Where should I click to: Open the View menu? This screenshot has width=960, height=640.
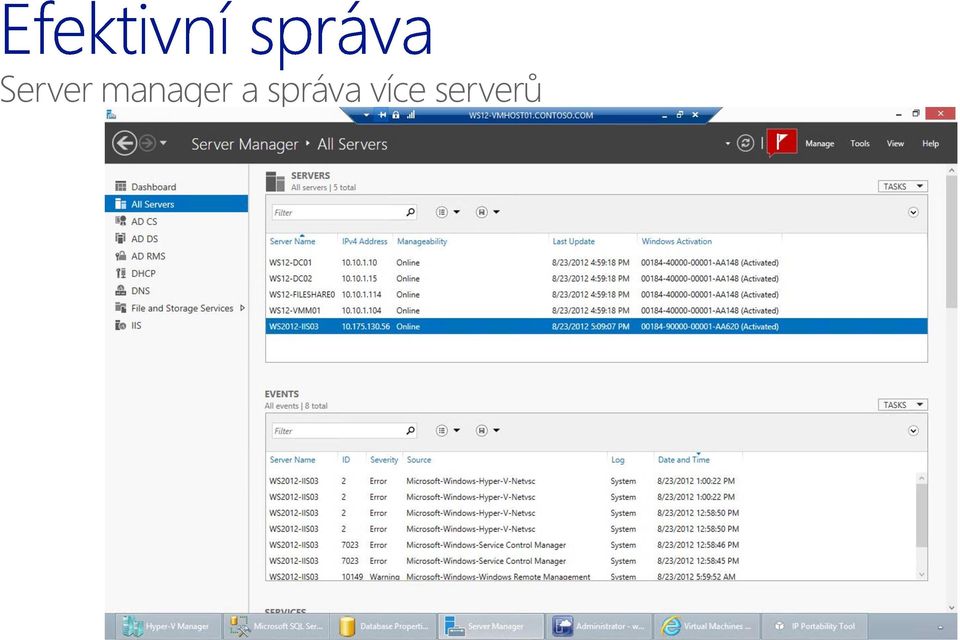pyautogui.click(x=895, y=143)
